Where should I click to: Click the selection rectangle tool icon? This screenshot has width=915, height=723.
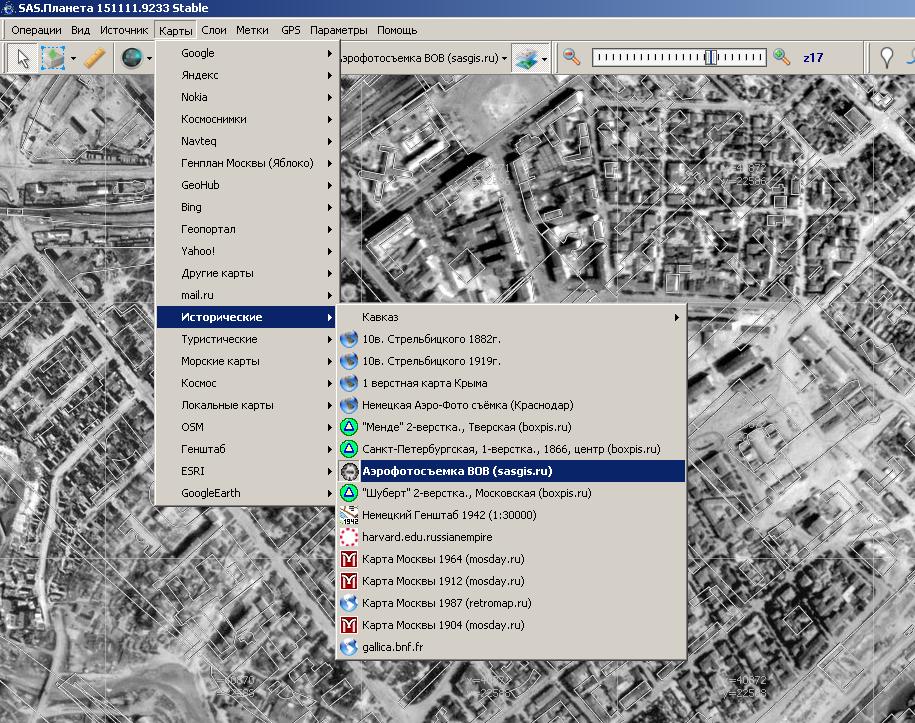pyautogui.click(x=53, y=58)
